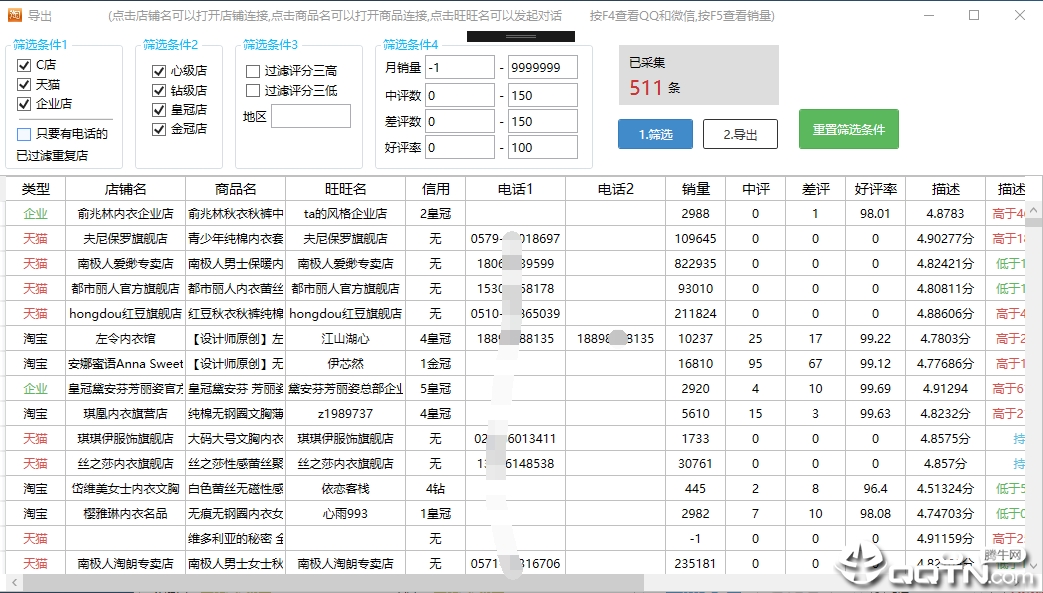Minimize the 导出 window
The image size is (1043, 593).
tap(929, 15)
